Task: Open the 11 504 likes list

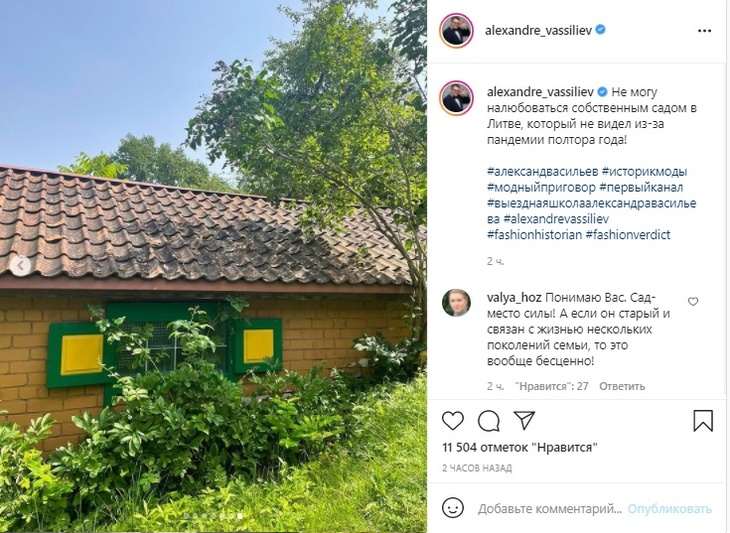Action: click(520, 447)
